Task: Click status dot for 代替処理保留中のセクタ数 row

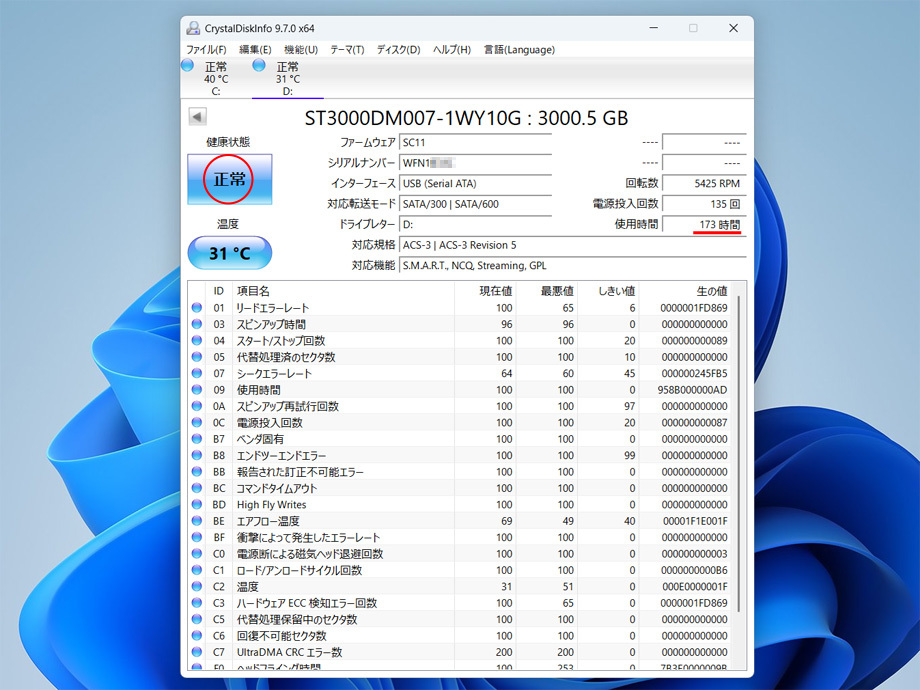Action: click(x=197, y=620)
